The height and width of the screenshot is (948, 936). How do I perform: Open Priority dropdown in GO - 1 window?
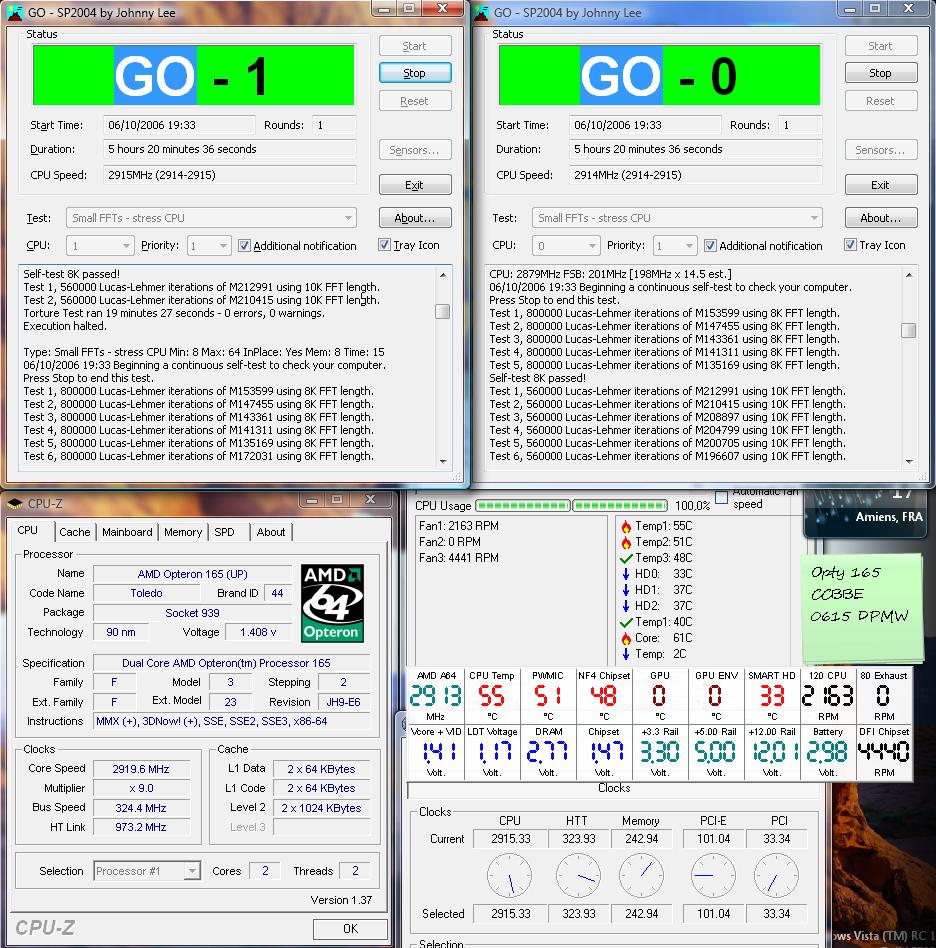point(209,245)
